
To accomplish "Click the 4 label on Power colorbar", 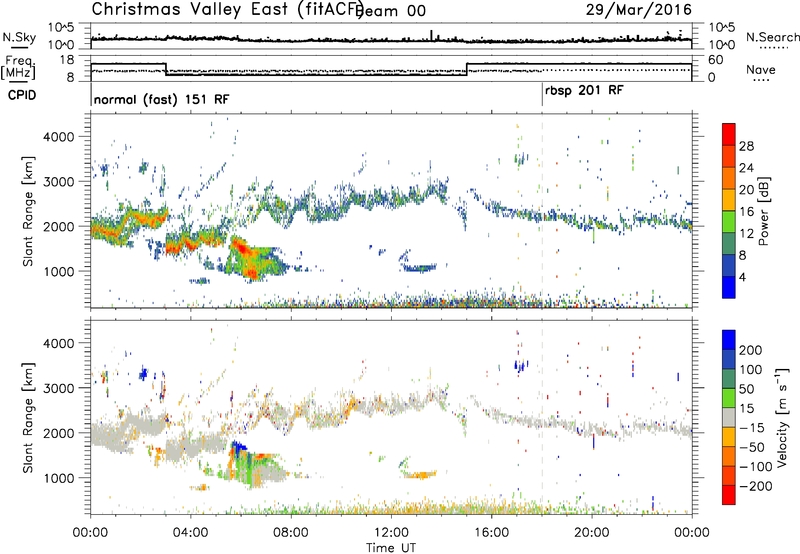I will 742,277.
